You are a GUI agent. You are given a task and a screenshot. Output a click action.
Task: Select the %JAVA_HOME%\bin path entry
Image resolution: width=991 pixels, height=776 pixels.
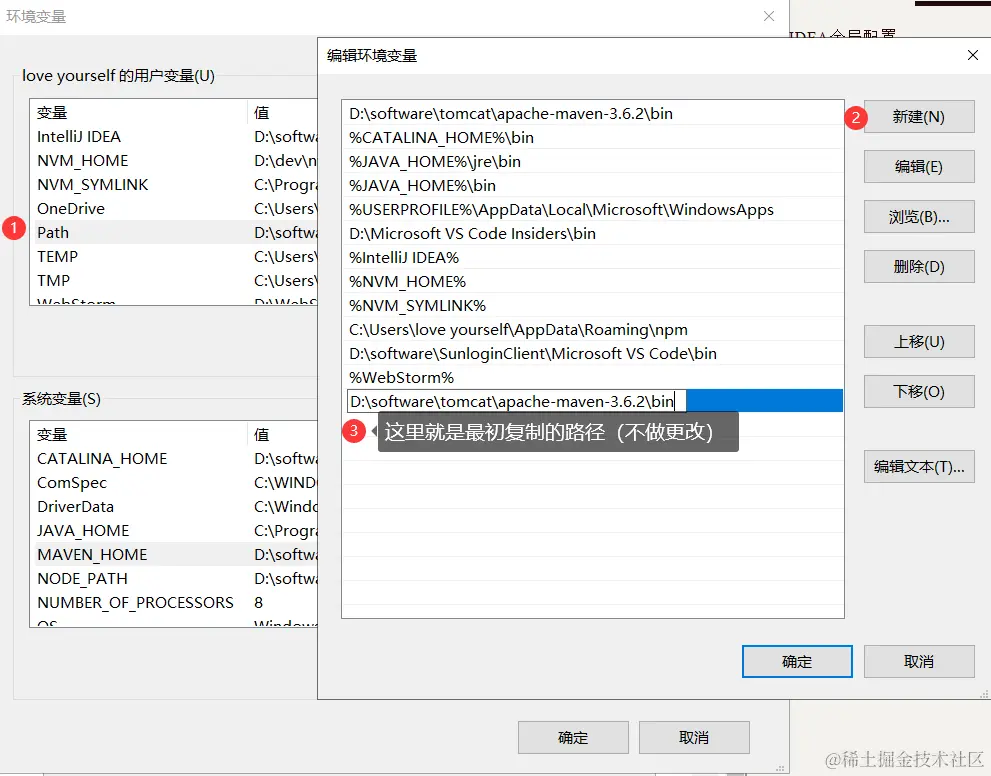click(432, 185)
